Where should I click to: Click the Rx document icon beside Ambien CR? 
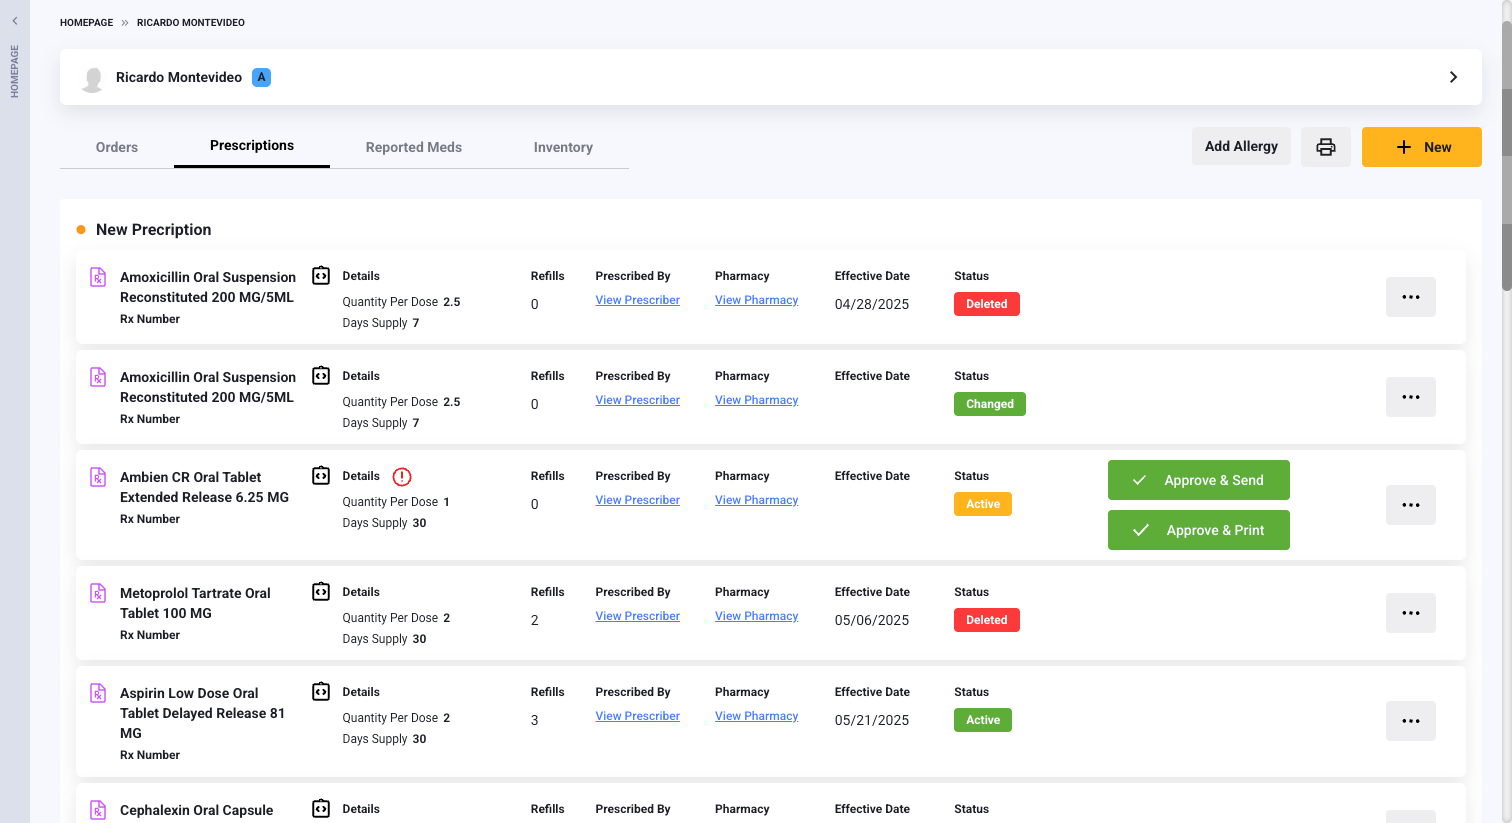point(98,477)
